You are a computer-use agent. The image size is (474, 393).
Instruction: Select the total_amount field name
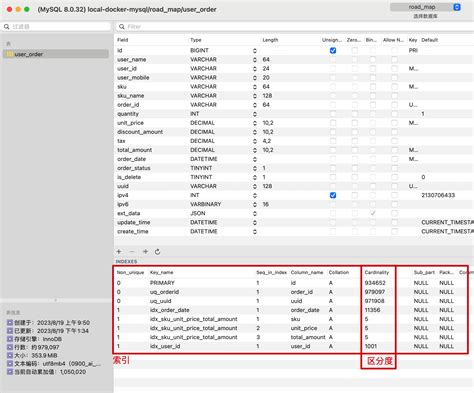pyautogui.click(x=134, y=150)
